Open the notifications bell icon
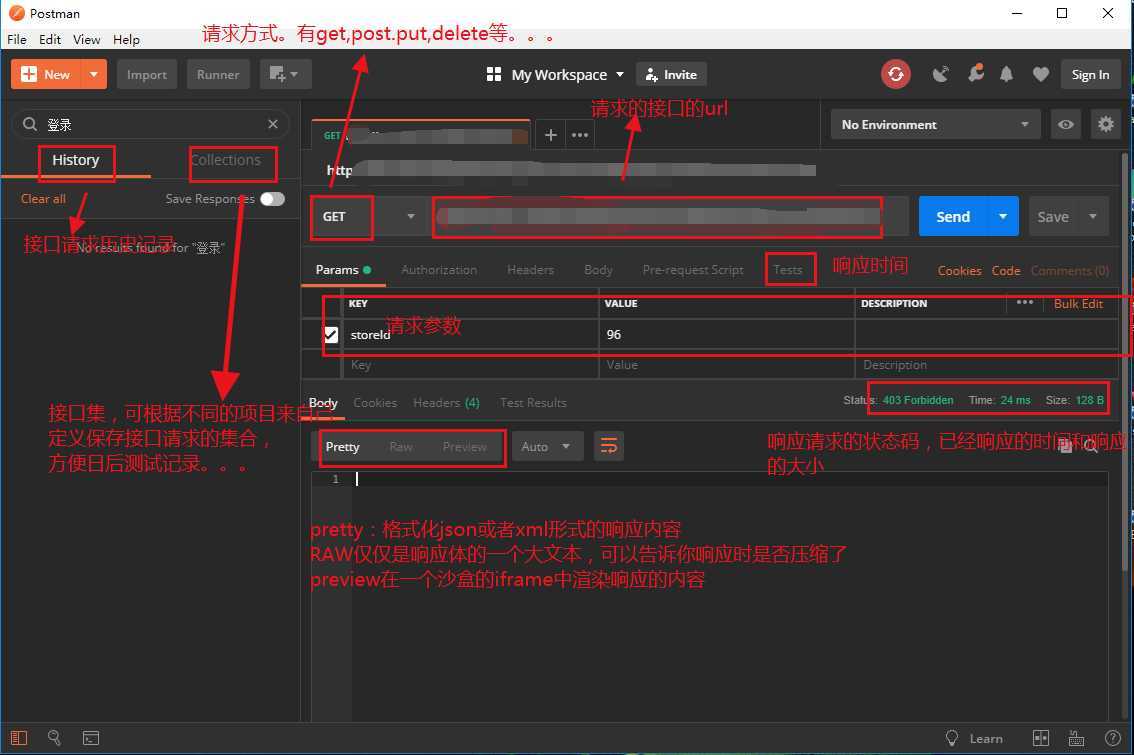The image size is (1134, 755). click(x=1006, y=74)
